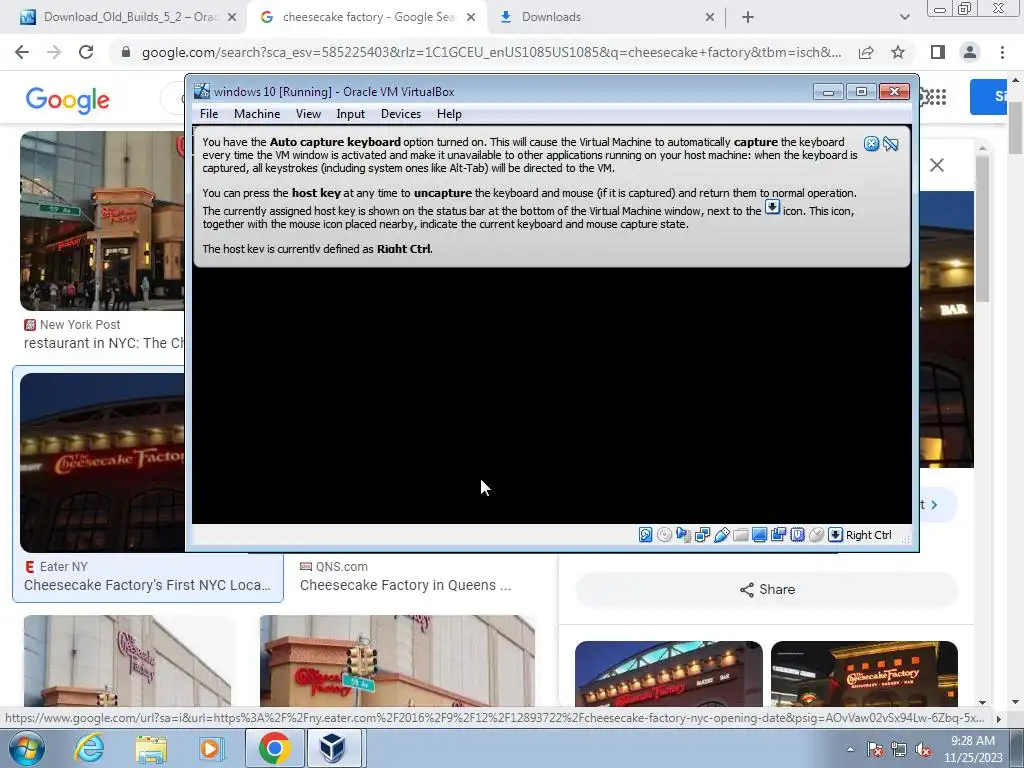Screen dimensions: 1024x768
Task: Click the shared folders icon in VirtualBox status bar
Action: pyautogui.click(x=741, y=535)
